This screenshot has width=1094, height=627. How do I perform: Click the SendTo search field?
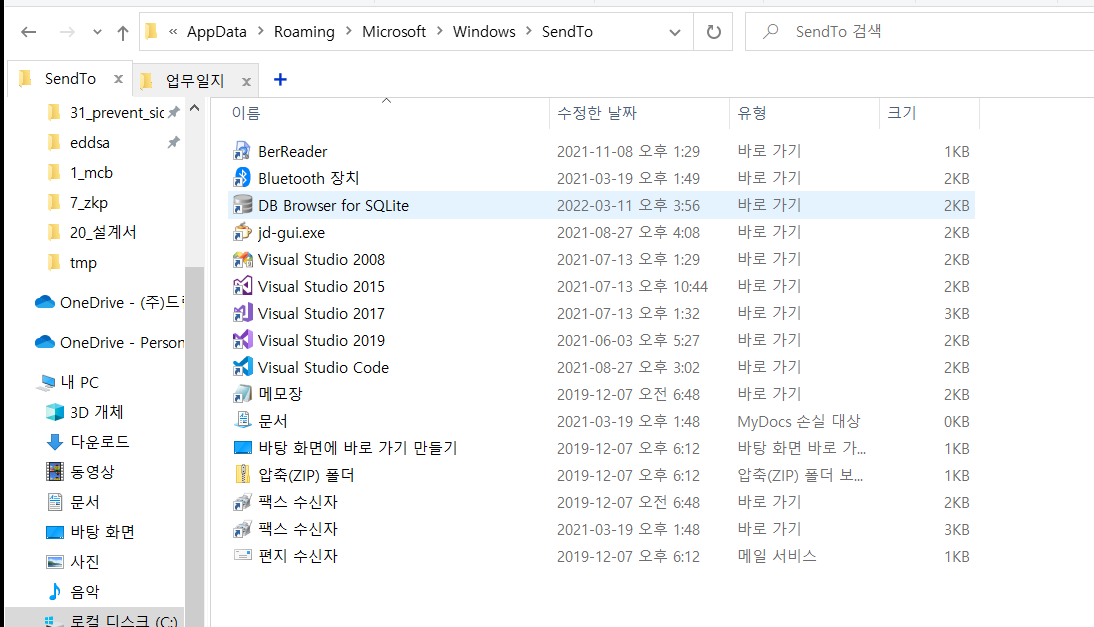920,31
